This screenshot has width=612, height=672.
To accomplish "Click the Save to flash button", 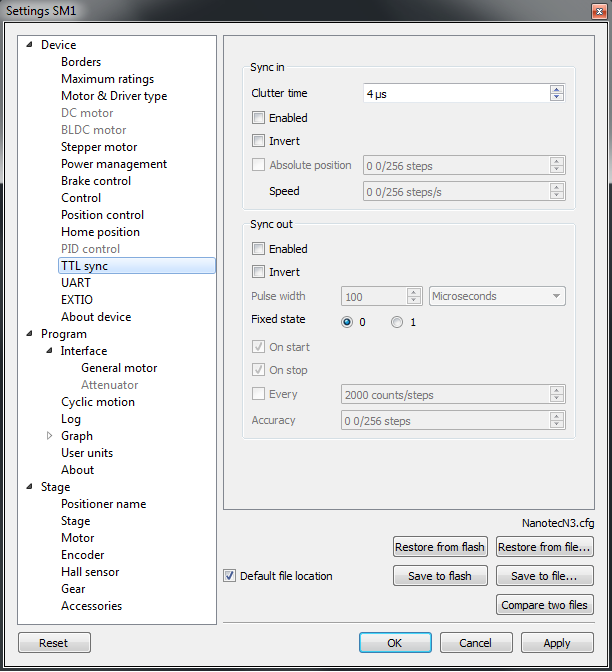I will (440, 576).
